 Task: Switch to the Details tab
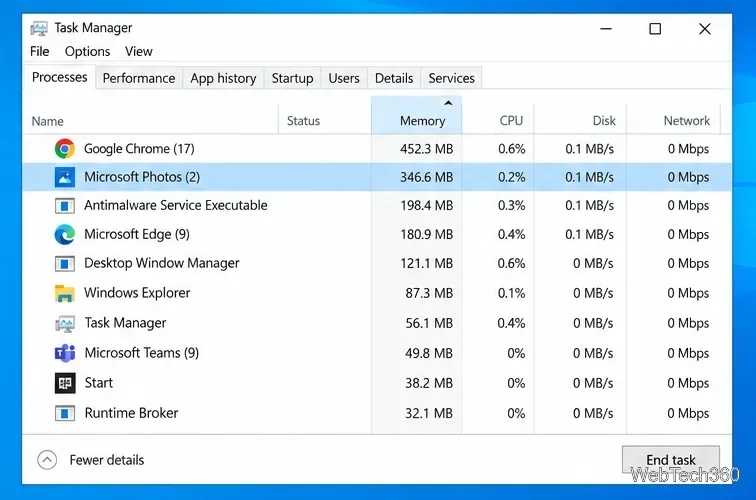click(x=394, y=78)
